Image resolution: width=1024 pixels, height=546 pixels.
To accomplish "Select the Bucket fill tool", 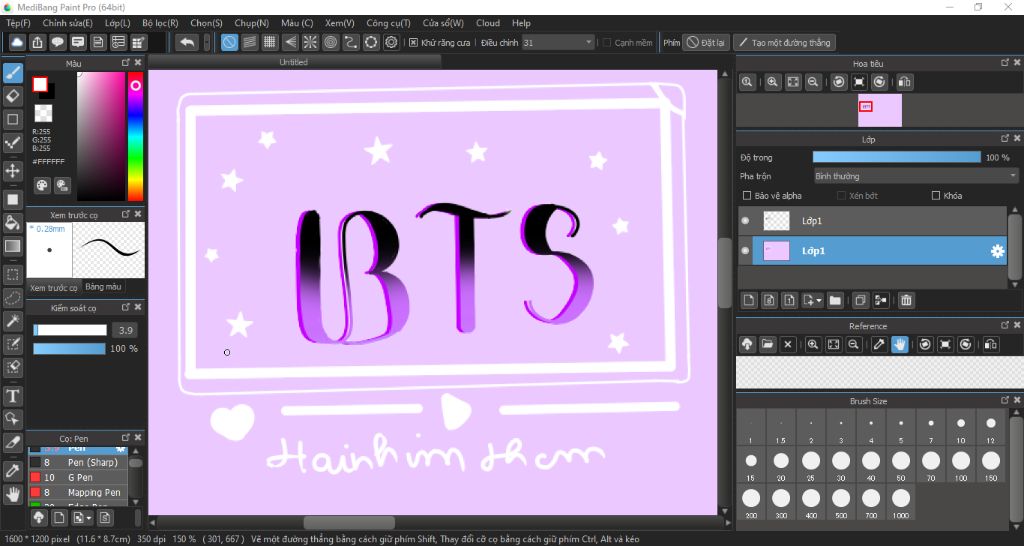I will tap(13, 222).
